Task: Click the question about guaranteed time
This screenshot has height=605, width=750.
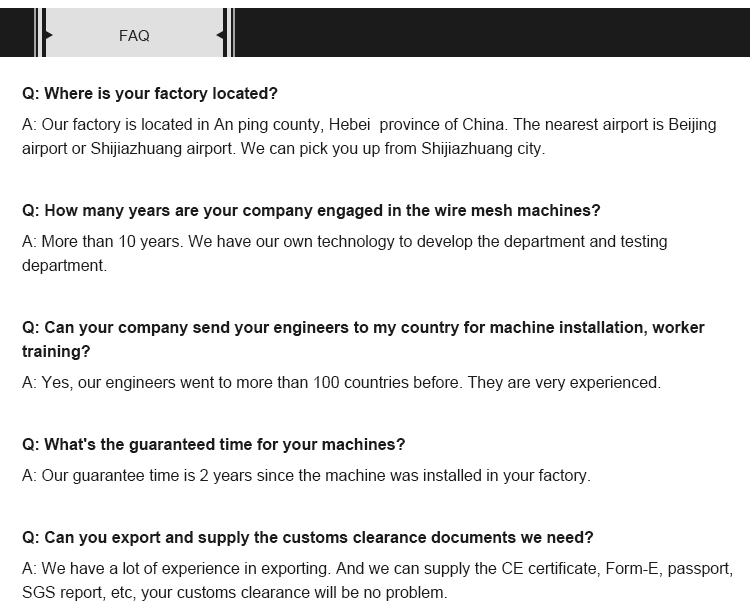Action: click(x=213, y=444)
